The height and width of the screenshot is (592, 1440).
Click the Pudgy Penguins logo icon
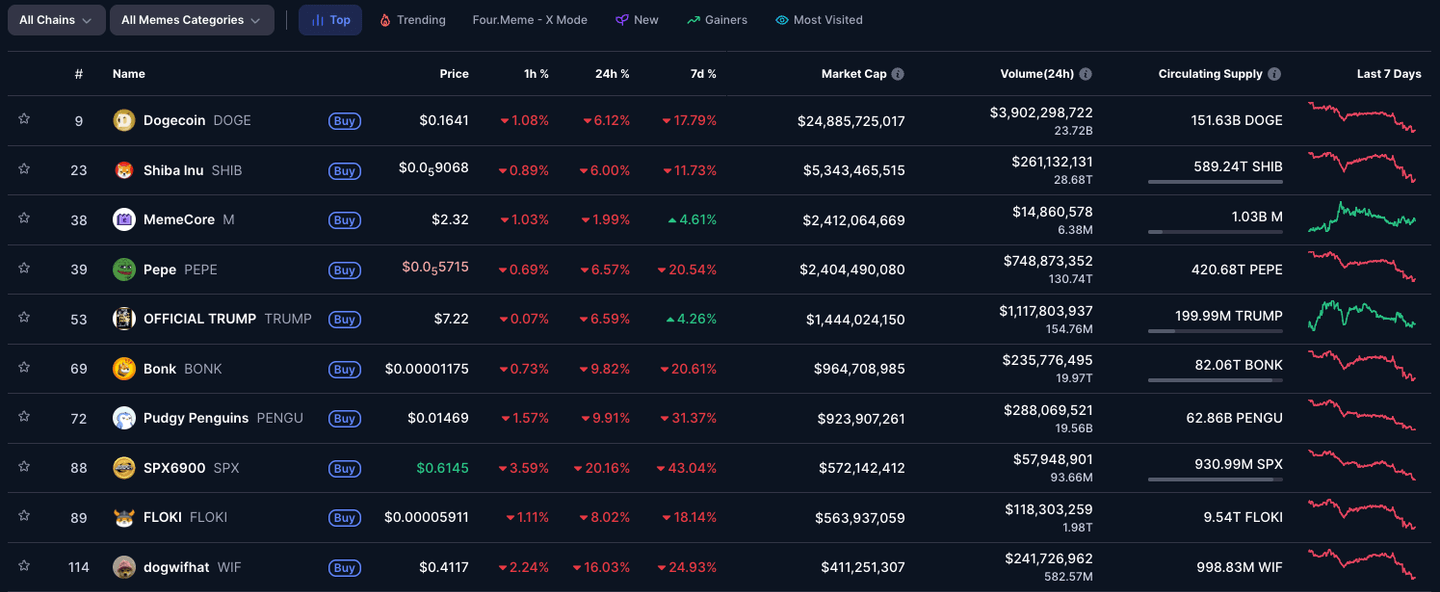pos(124,418)
